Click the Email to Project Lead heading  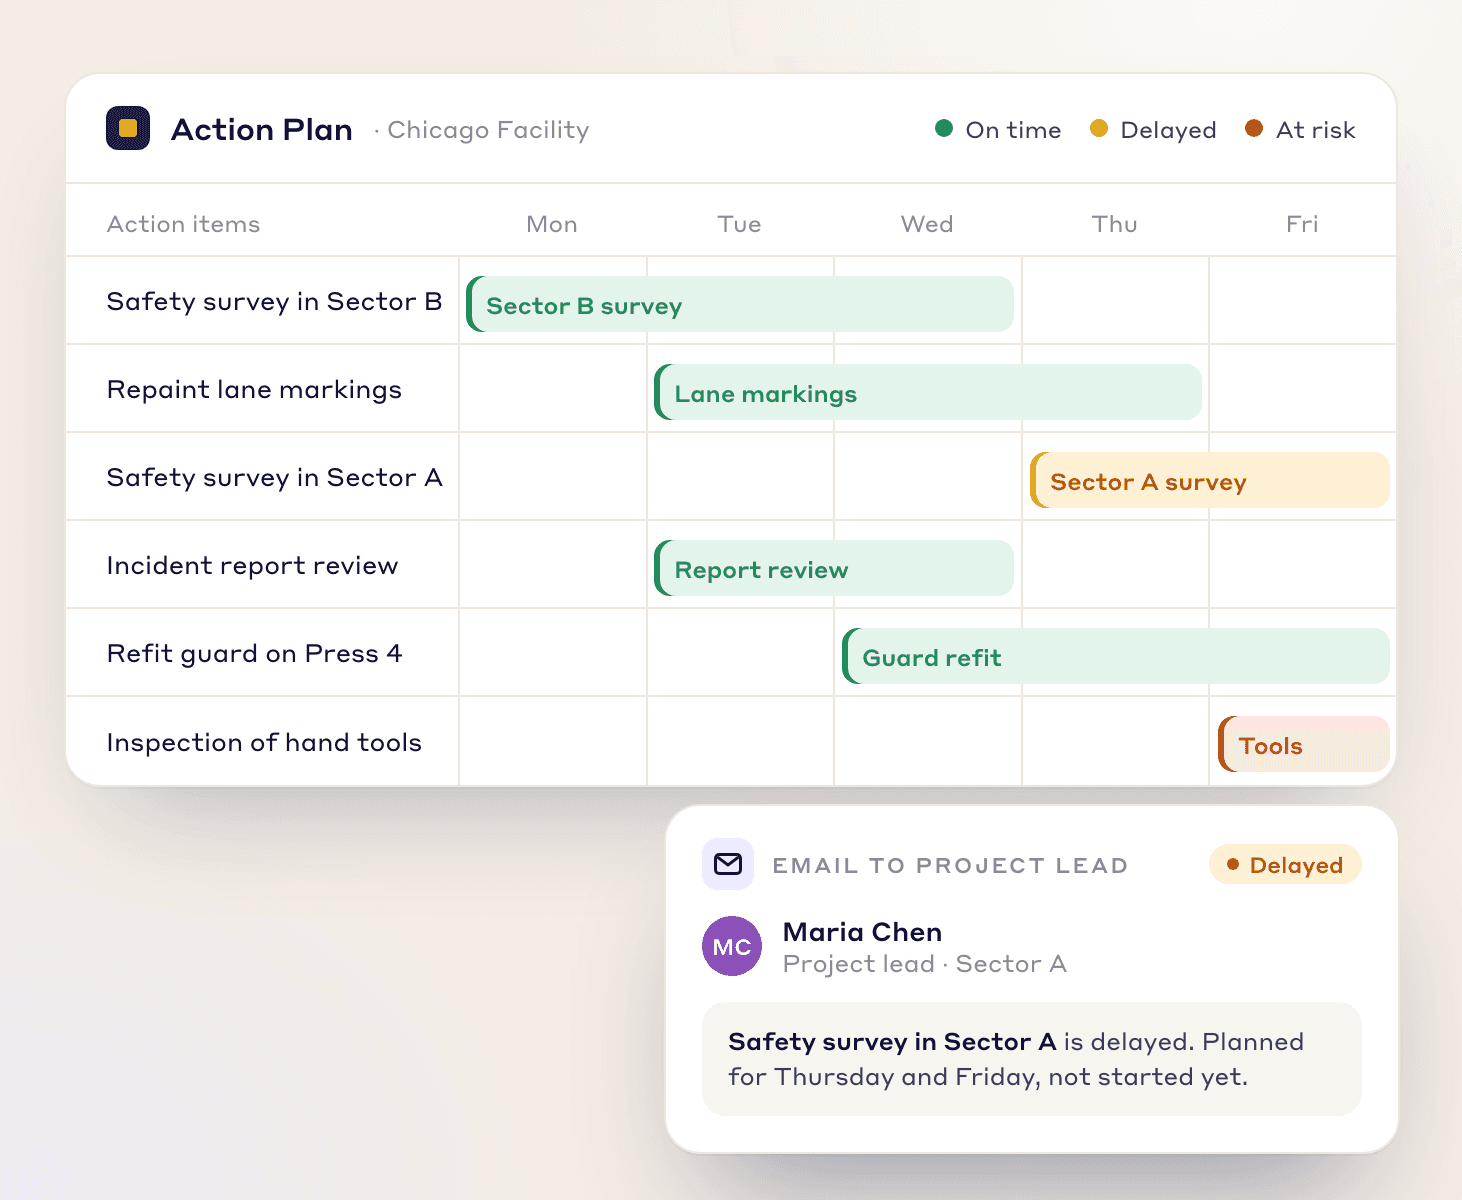[x=950, y=866]
